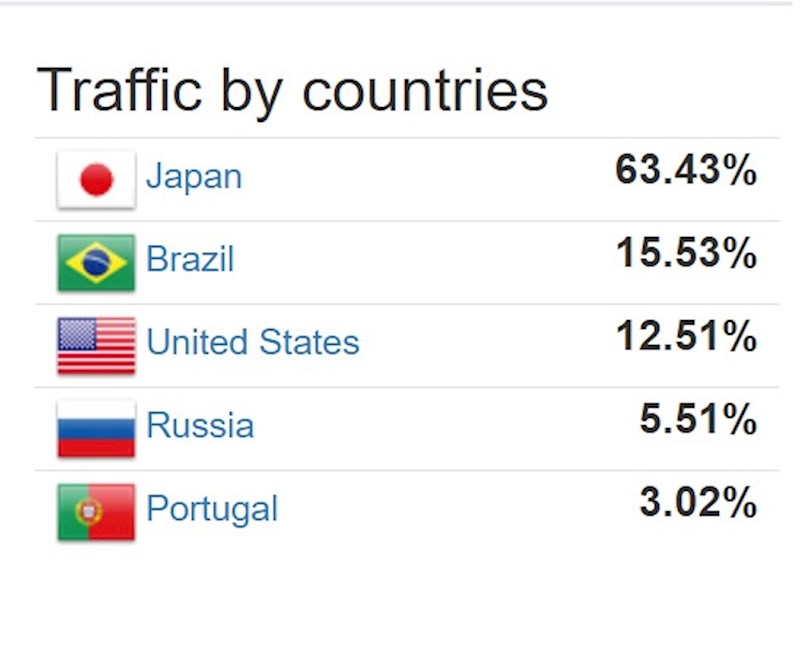Click the Russia flag icon

[96, 429]
